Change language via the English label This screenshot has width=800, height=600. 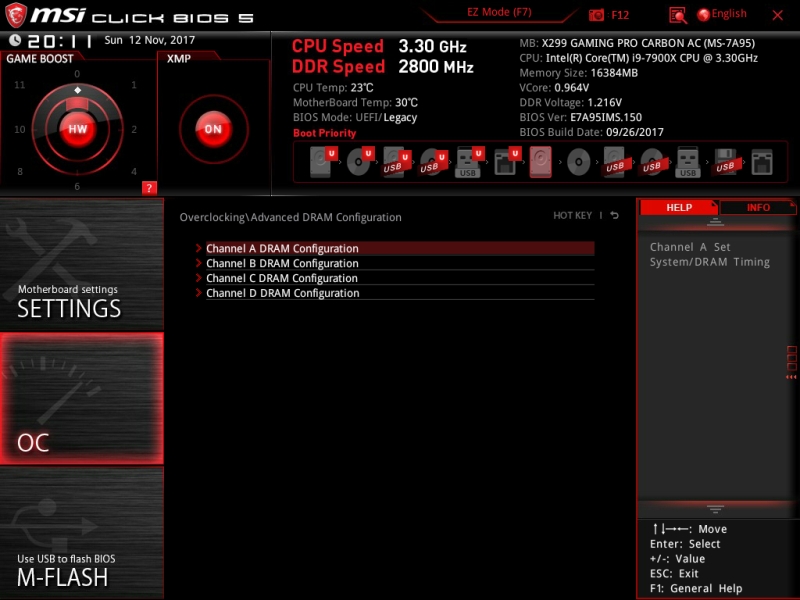click(729, 14)
